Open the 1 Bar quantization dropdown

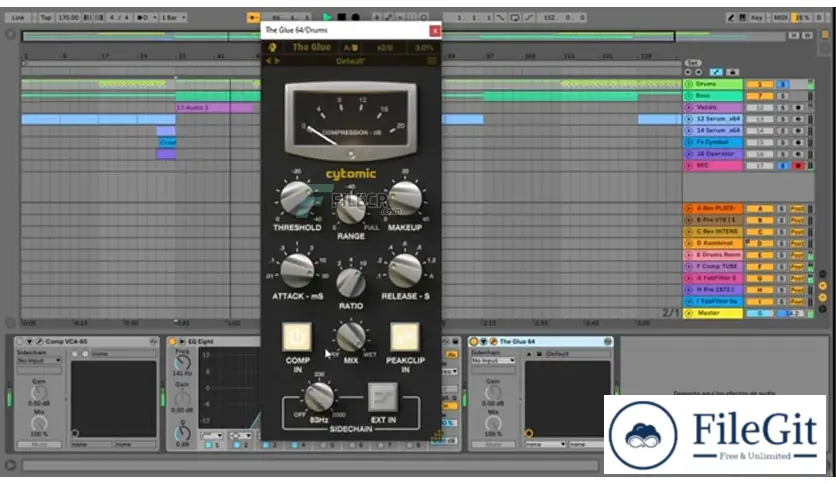173,18
